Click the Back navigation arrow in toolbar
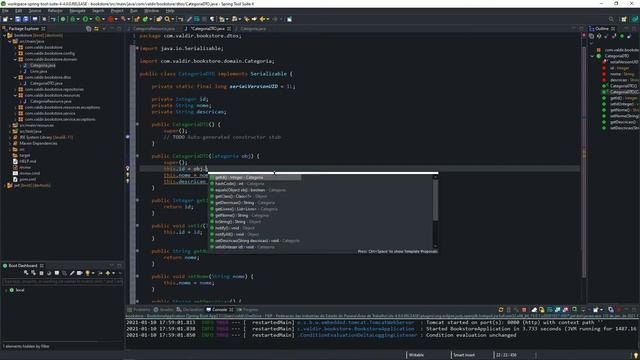This screenshot has width=640, height=360. tap(262, 19)
